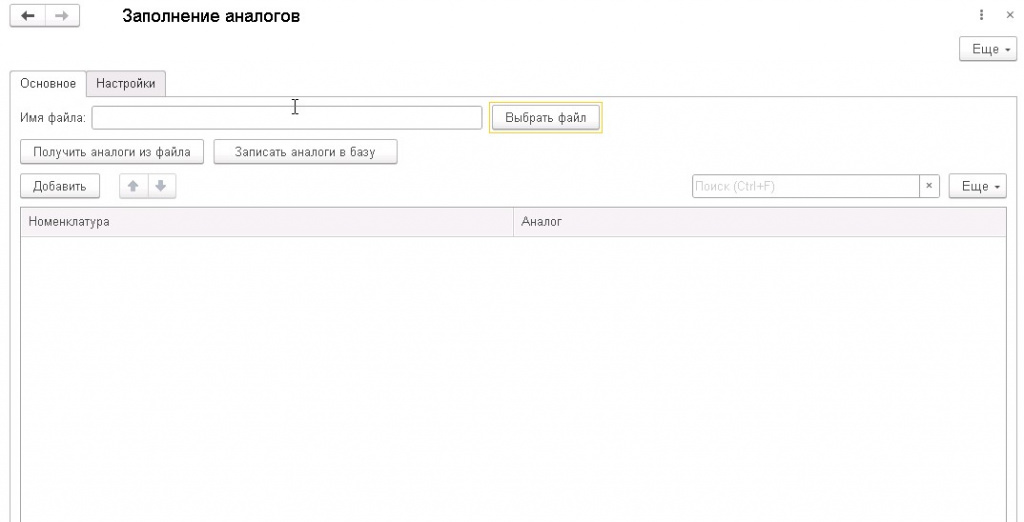Click the Поиск (Ctrl+F) search box
The height and width of the screenshot is (522, 1024).
click(805, 187)
